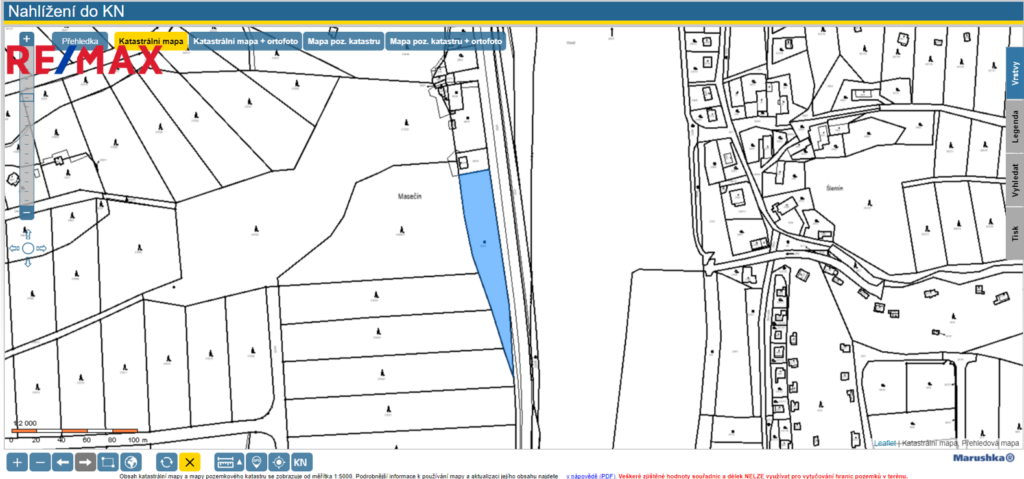The image size is (1024, 479).
Task: Switch to the Přehledka map tab
Action: [80, 41]
